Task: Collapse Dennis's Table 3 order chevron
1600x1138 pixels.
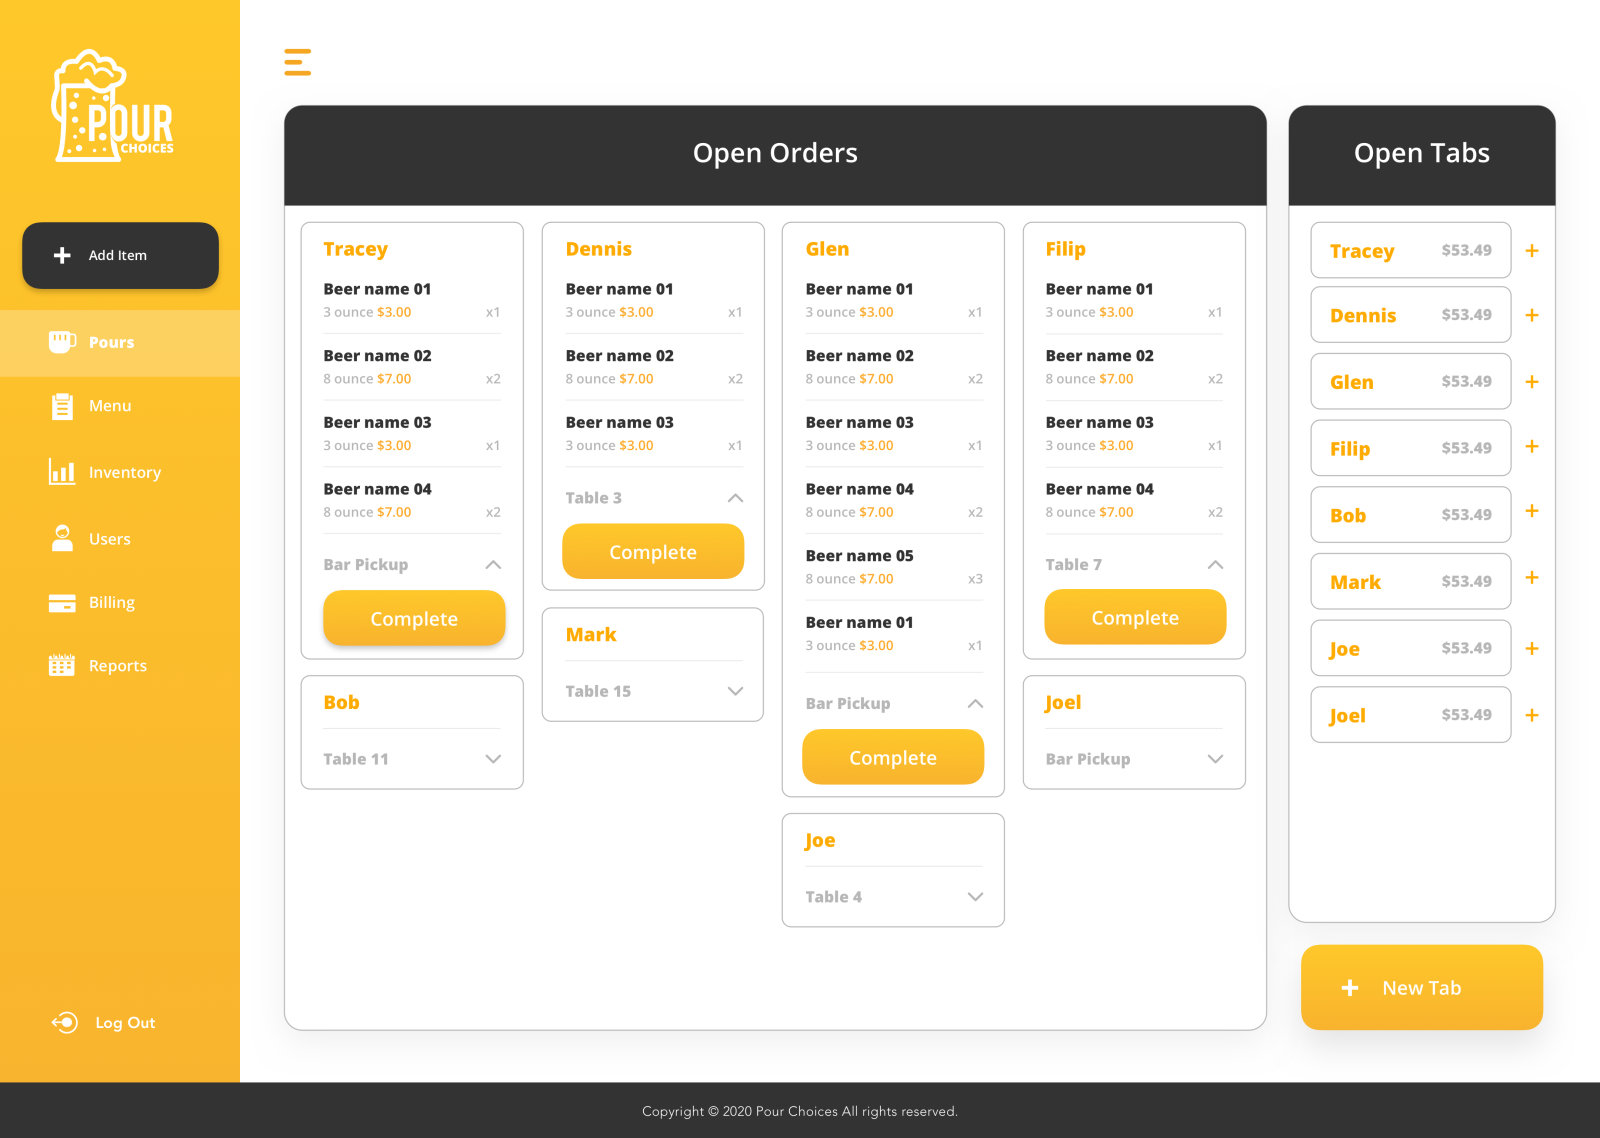Action: coord(735,498)
